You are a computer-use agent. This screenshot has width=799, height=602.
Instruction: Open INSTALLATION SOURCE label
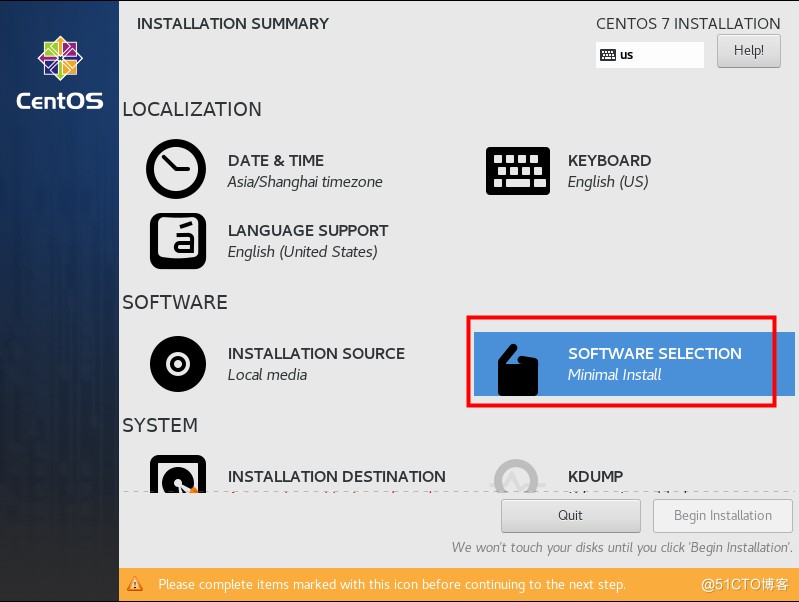[316, 353]
